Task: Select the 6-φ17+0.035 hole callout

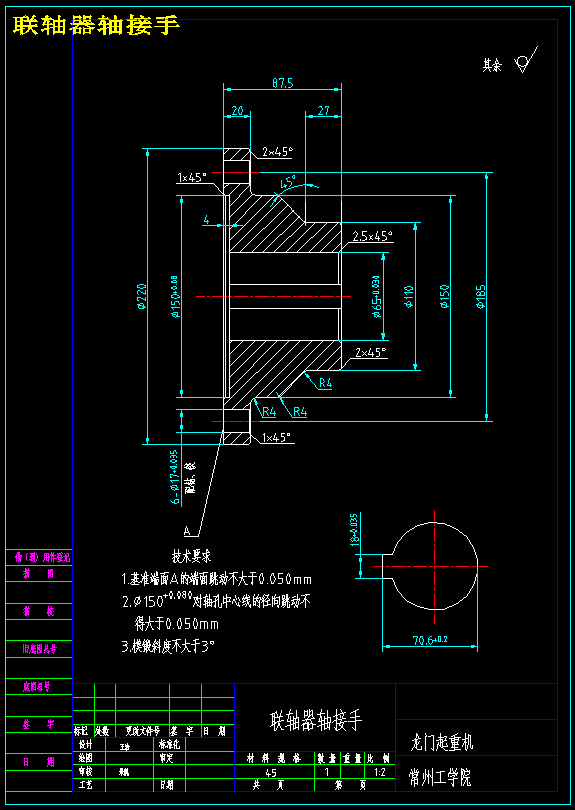Action: [174, 477]
